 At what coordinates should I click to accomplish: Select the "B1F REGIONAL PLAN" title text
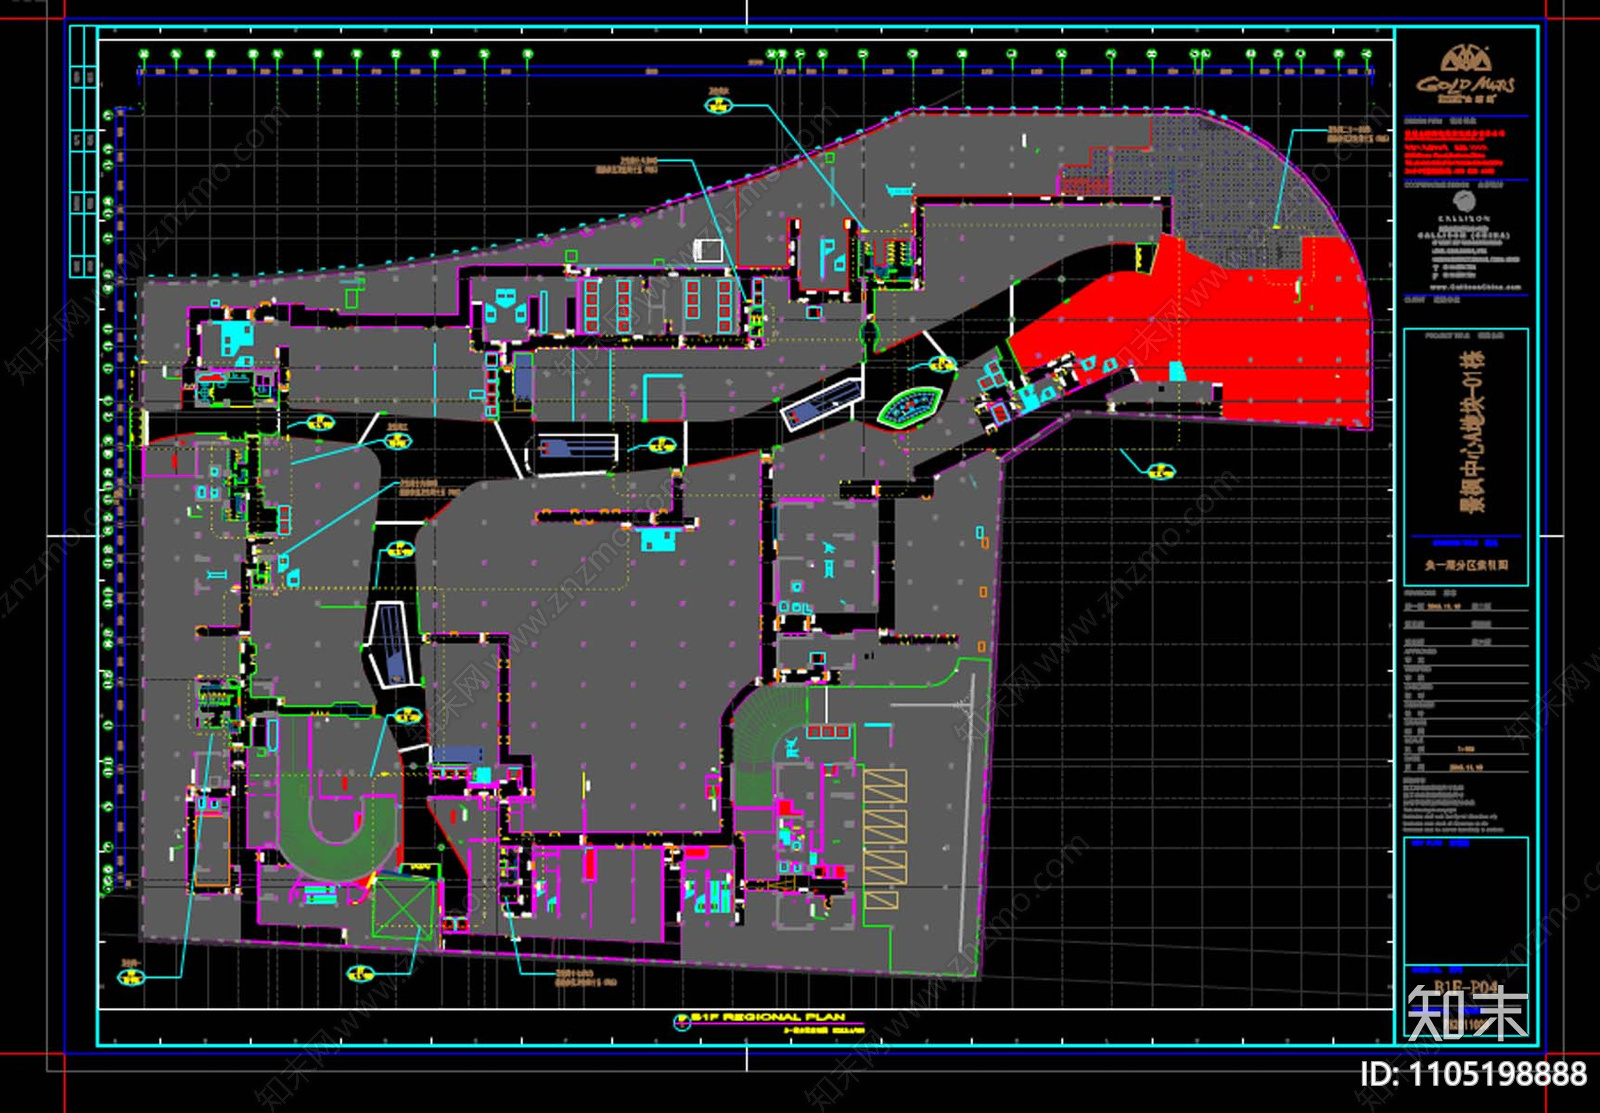768,1017
